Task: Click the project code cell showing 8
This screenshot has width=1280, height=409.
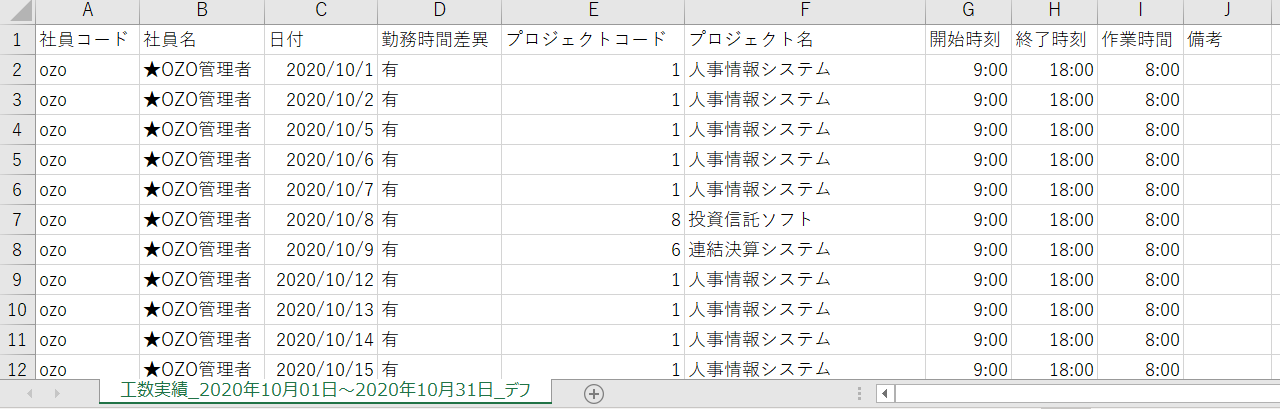Action: 592,219
